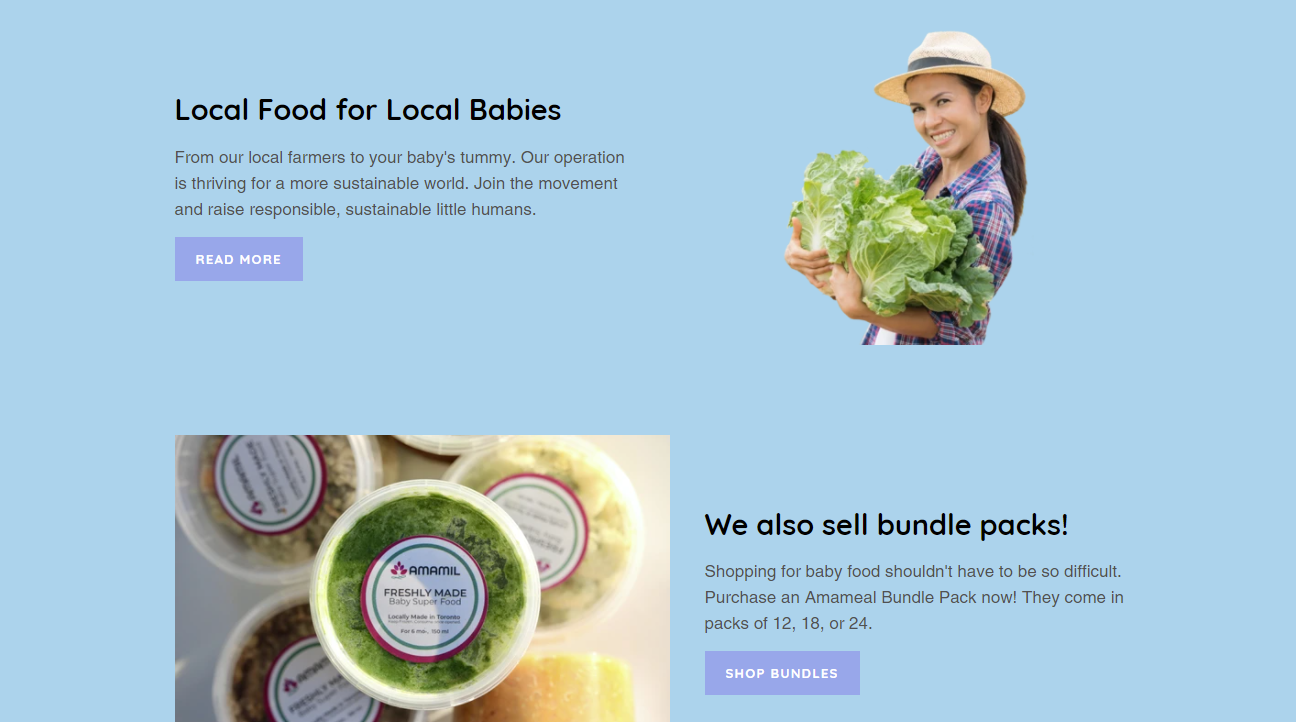The height and width of the screenshot is (722, 1296).
Task: Click the pale puree container behind the green one
Action: point(560,520)
